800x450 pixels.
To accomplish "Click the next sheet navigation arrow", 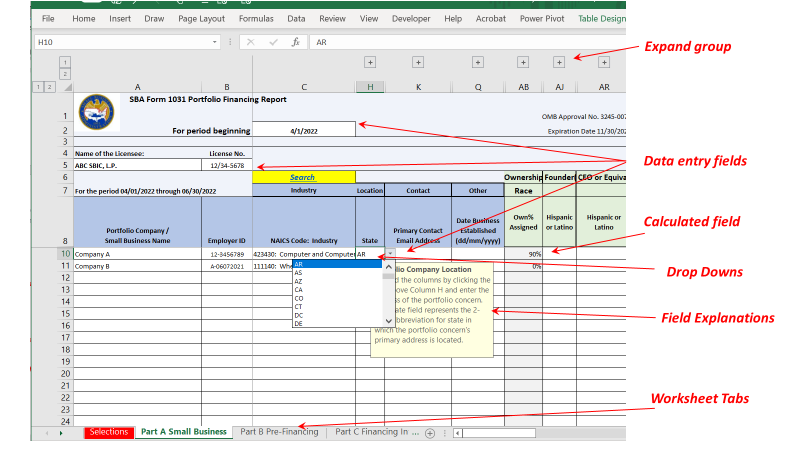I will pos(61,433).
